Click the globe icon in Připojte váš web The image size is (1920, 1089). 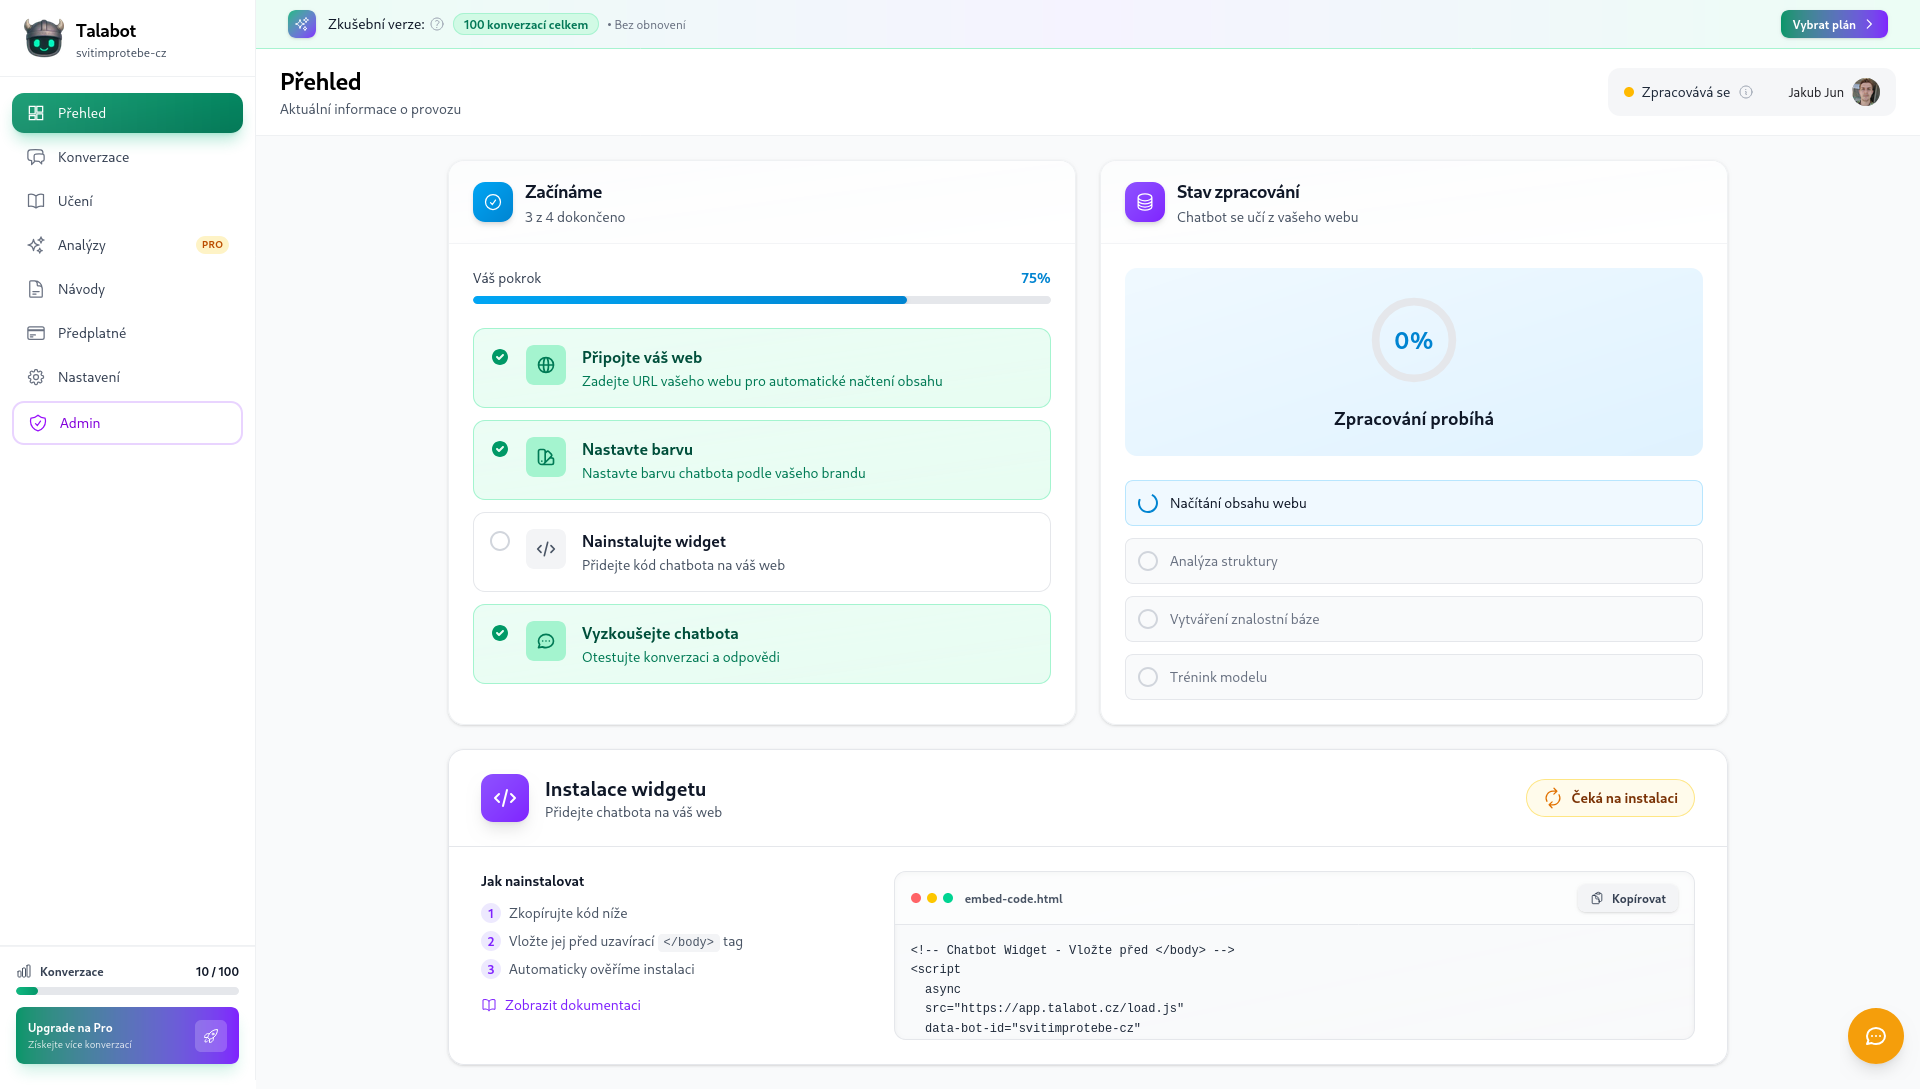point(546,365)
